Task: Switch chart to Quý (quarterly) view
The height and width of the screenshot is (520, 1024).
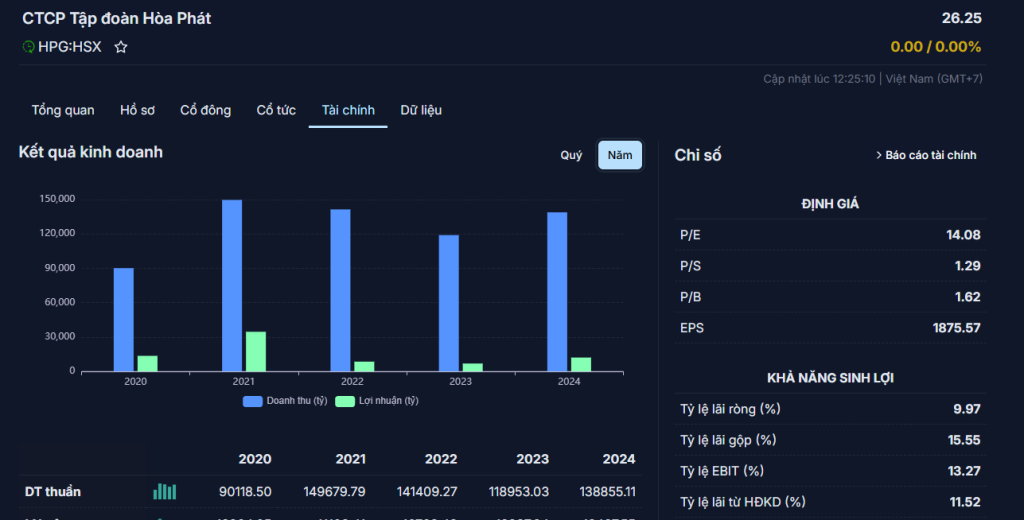Action: click(x=571, y=155)
